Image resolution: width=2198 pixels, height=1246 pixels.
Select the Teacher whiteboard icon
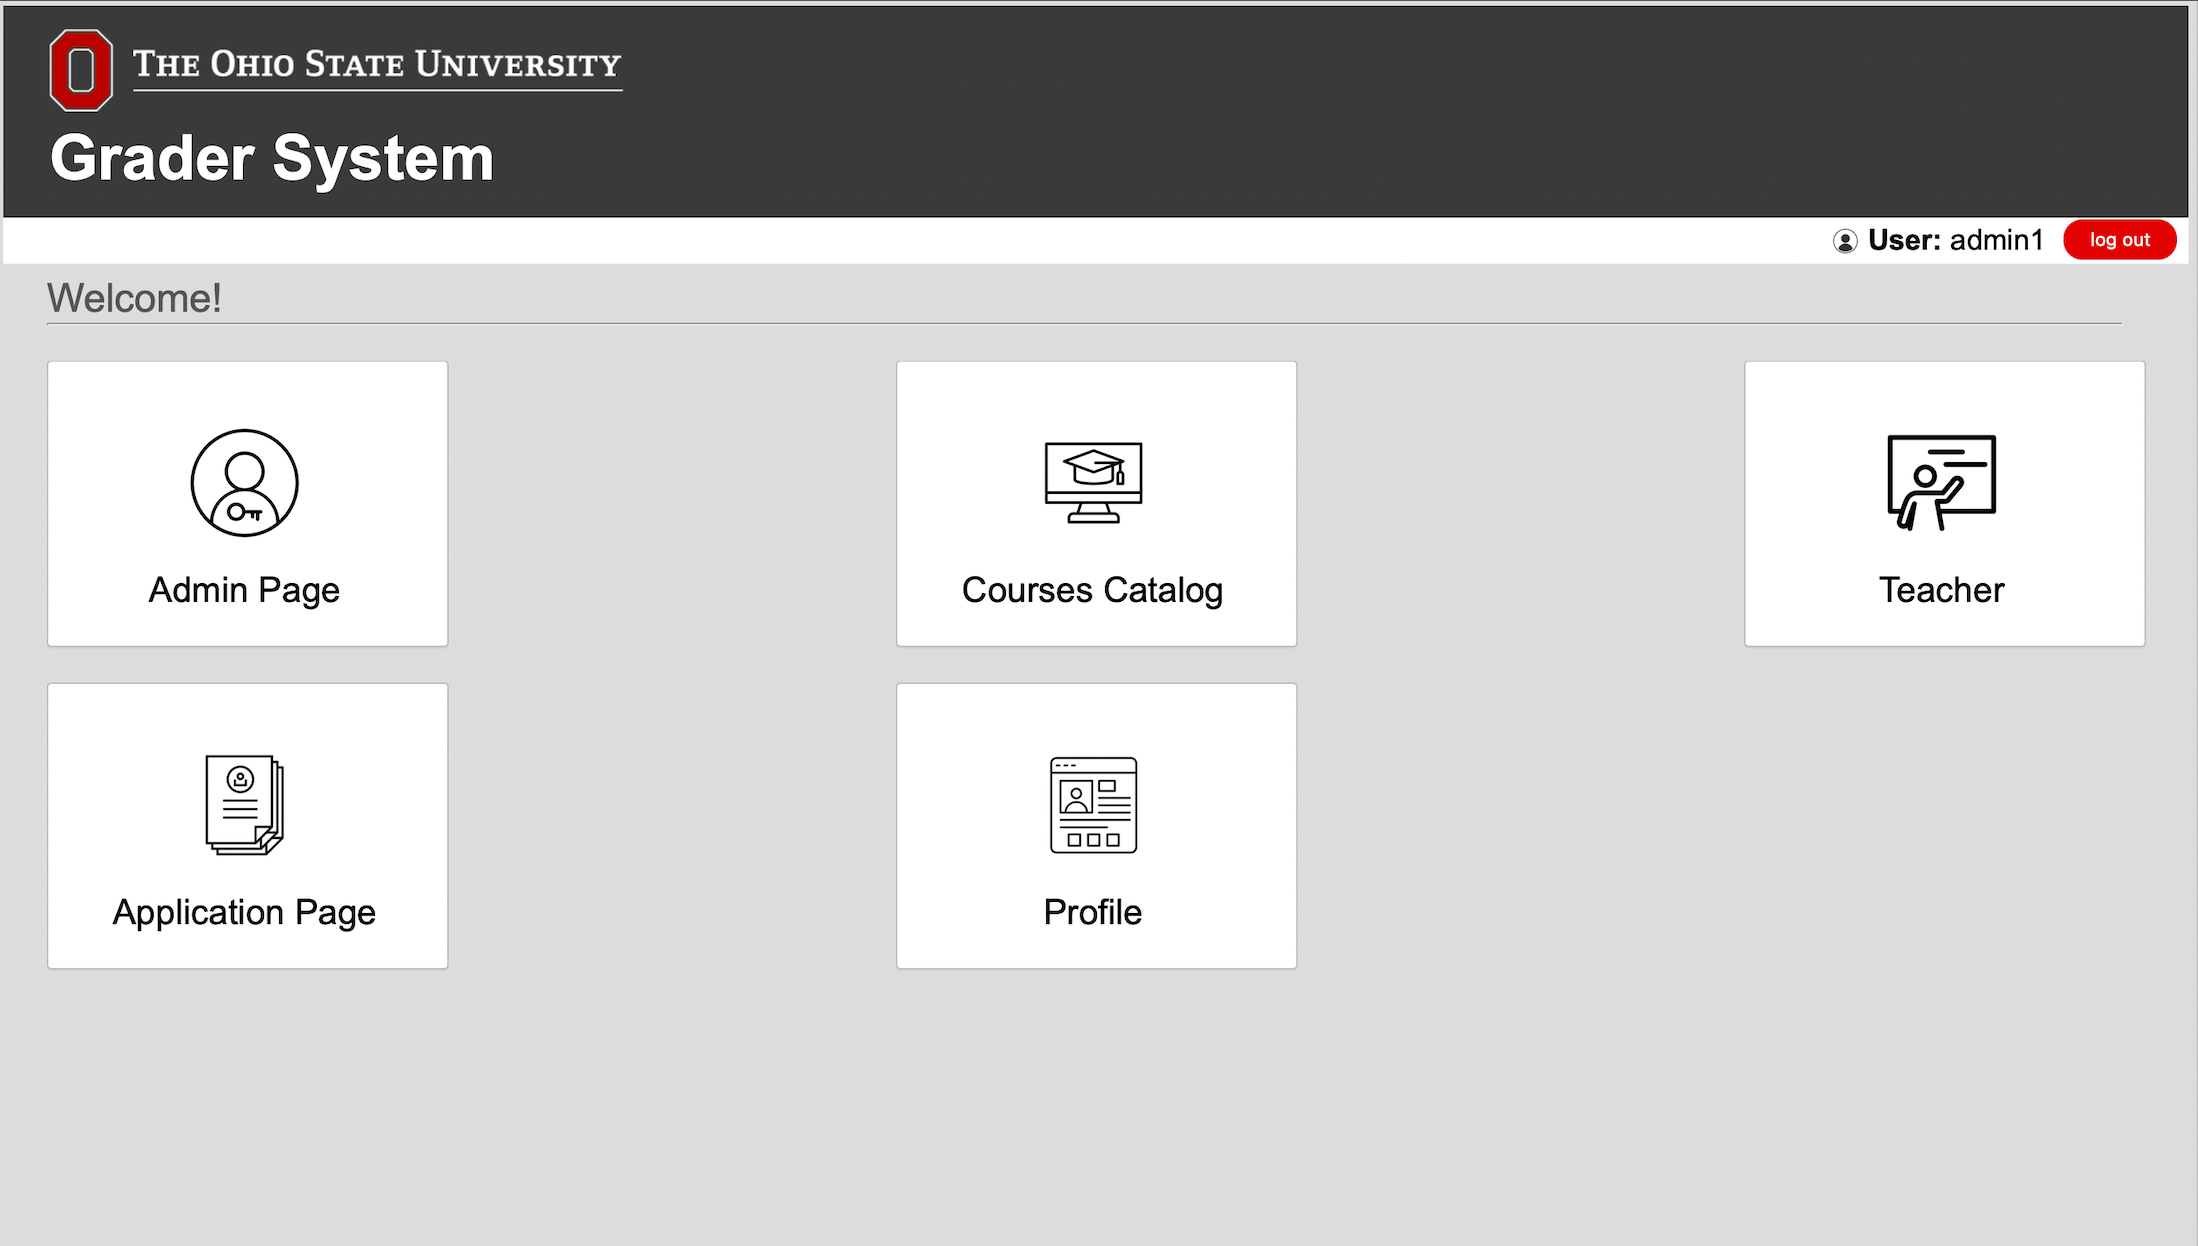[1941, 482]
